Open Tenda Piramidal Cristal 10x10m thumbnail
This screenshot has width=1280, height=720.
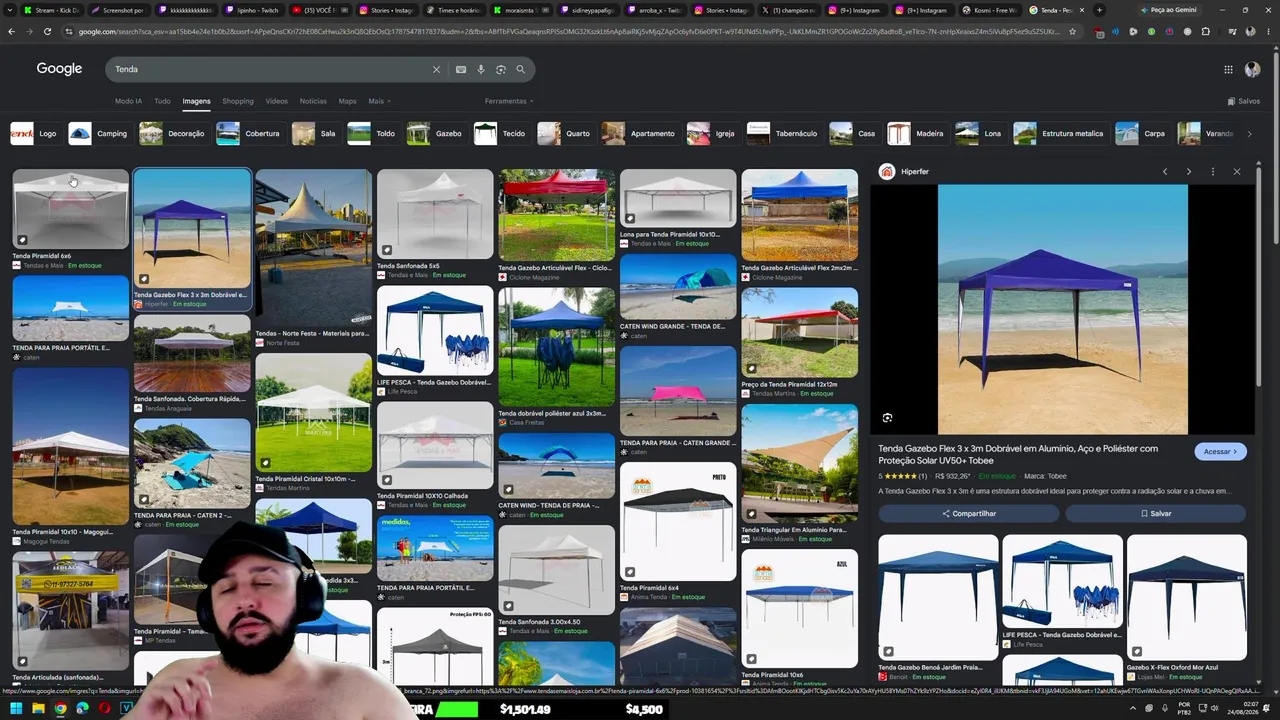tap(313, 412)
